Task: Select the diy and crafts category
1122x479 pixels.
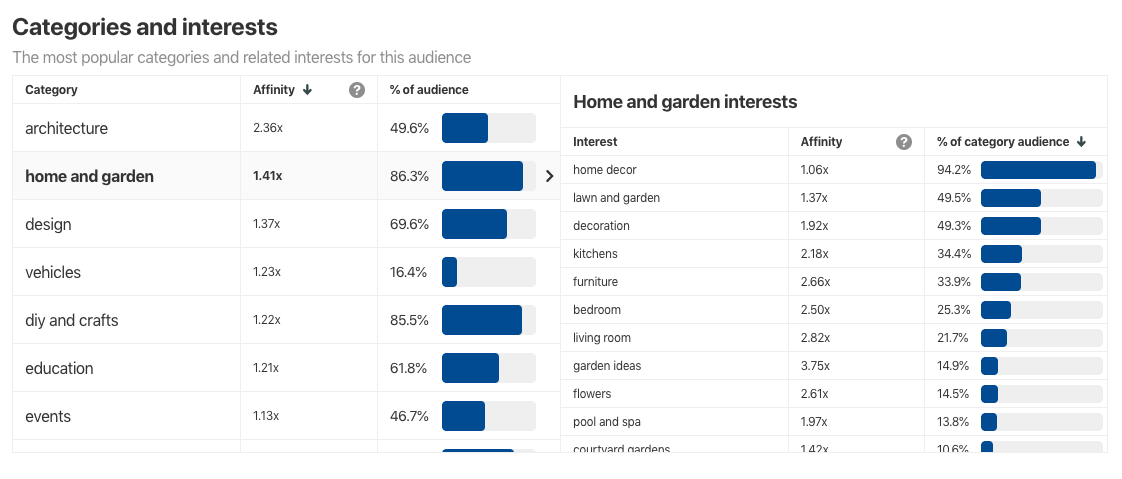Action: tap(72, 320)
